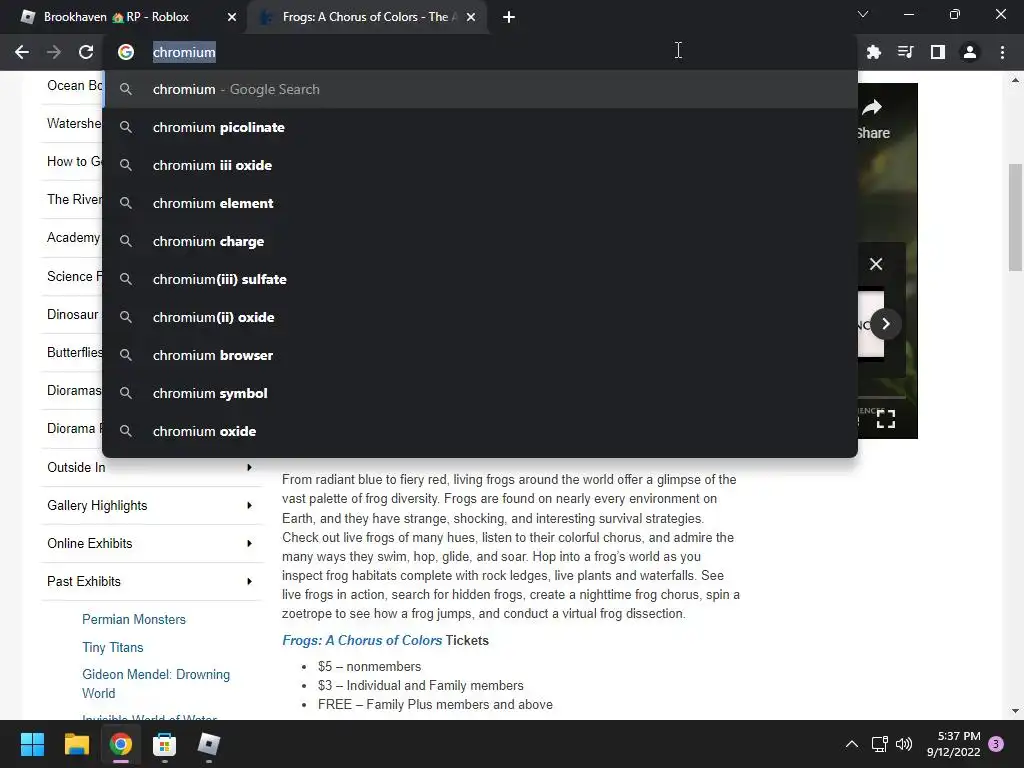Viewport: 1024px width, 768px height.
Task: Open a new browser tab
Action: pos(509,17)
